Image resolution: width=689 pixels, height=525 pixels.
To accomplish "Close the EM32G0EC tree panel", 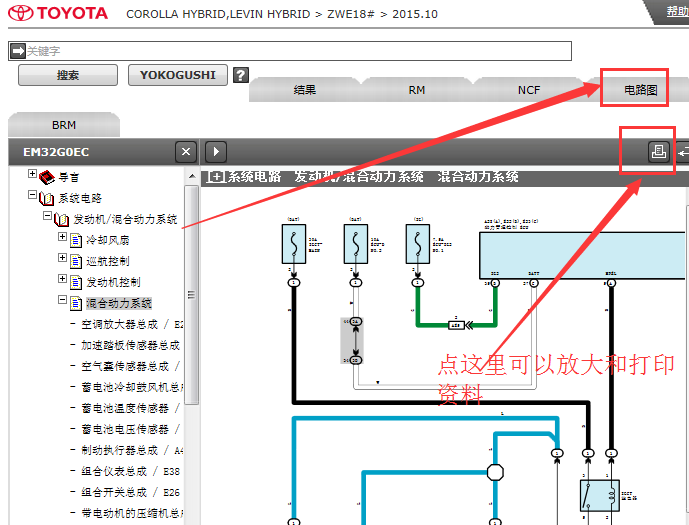I will 185,152.
